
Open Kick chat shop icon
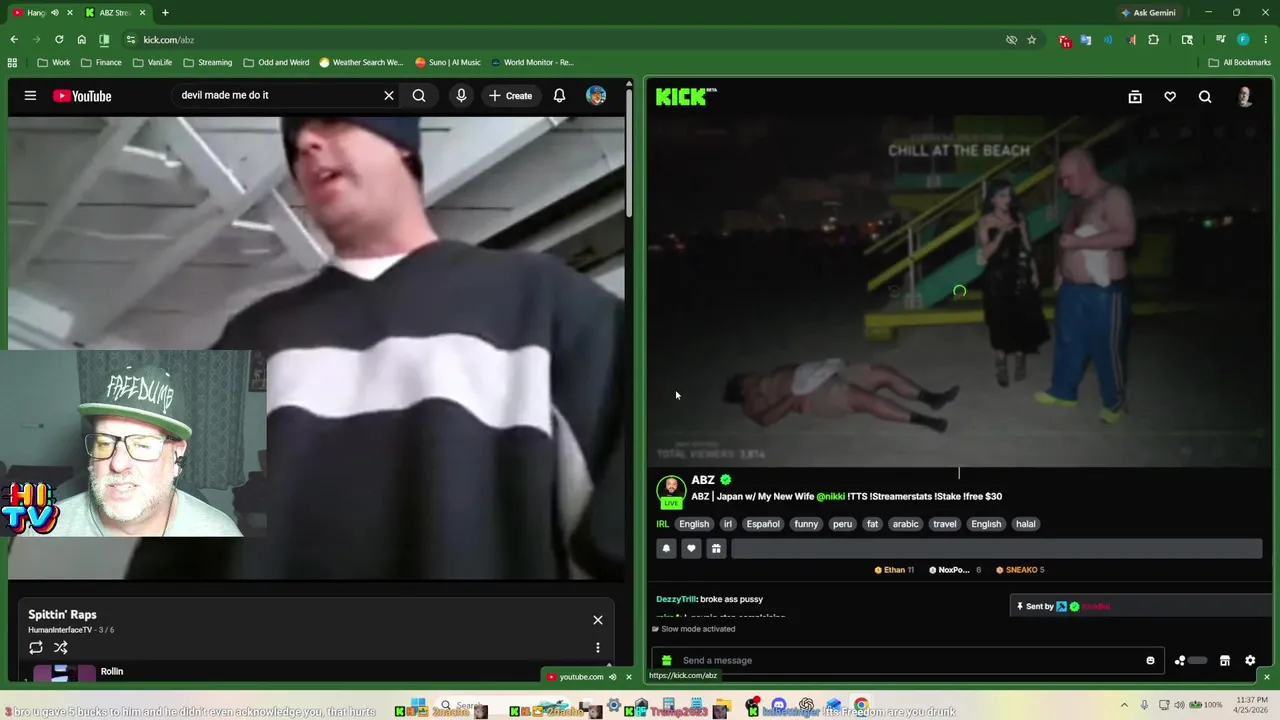point(1224,660)
